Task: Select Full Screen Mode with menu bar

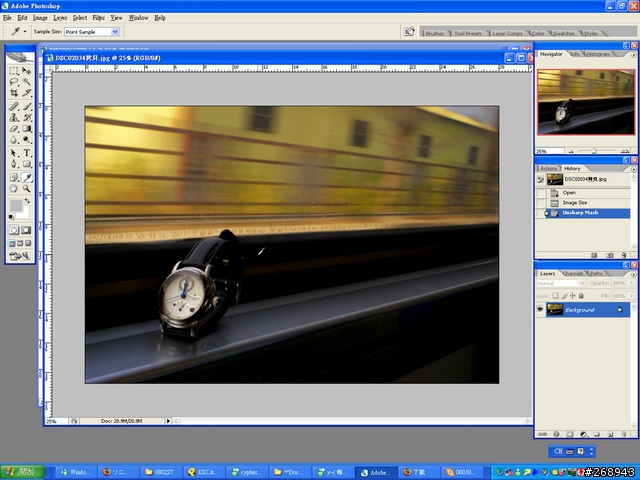Action: (x=20, y=244)
